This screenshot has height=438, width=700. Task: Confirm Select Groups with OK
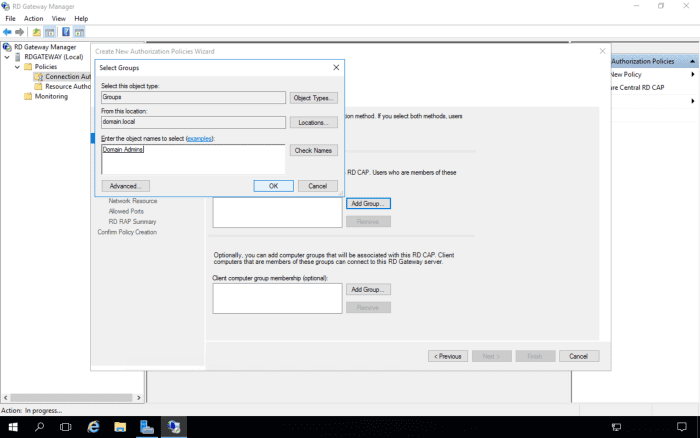click(274, 186)
